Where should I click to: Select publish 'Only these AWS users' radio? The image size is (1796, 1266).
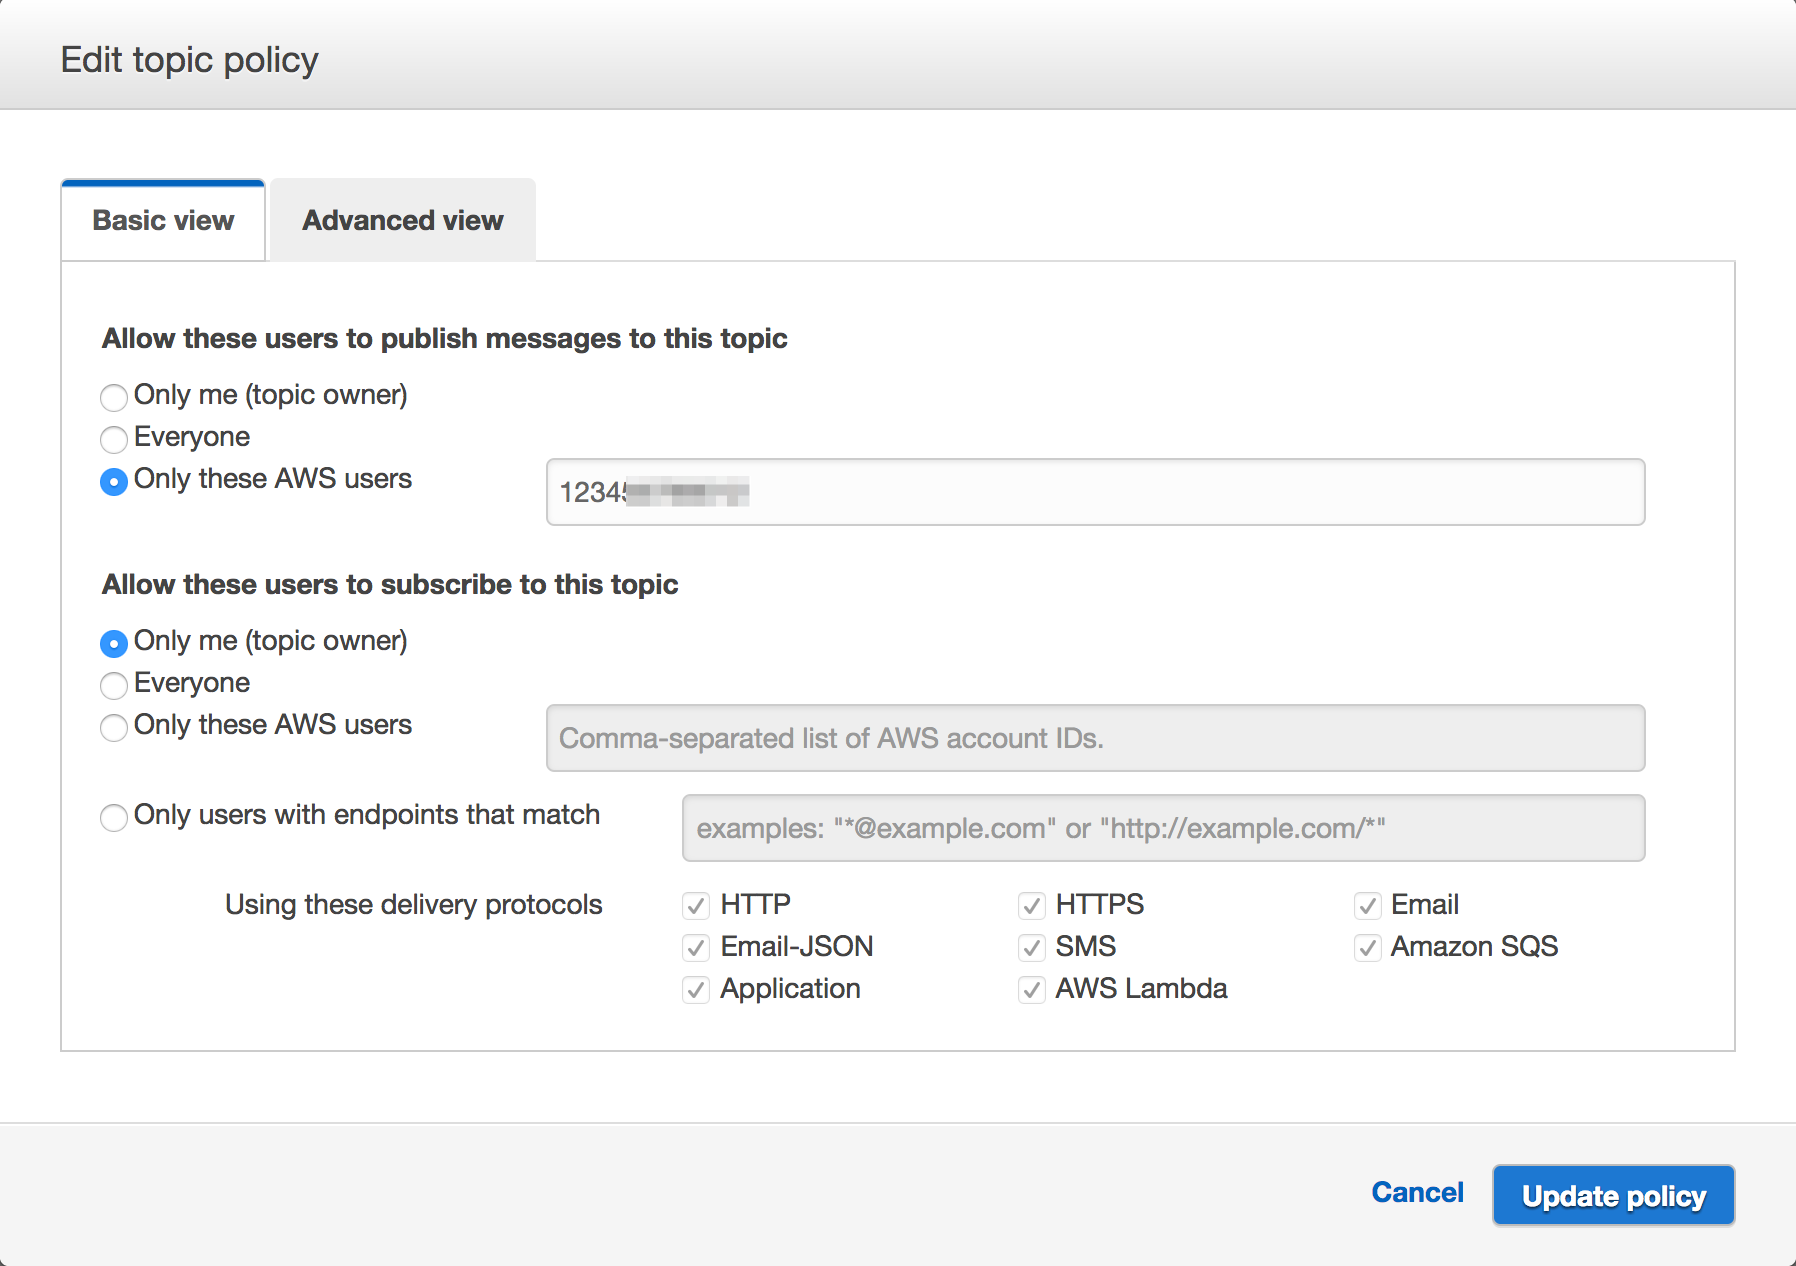[114, 481]
